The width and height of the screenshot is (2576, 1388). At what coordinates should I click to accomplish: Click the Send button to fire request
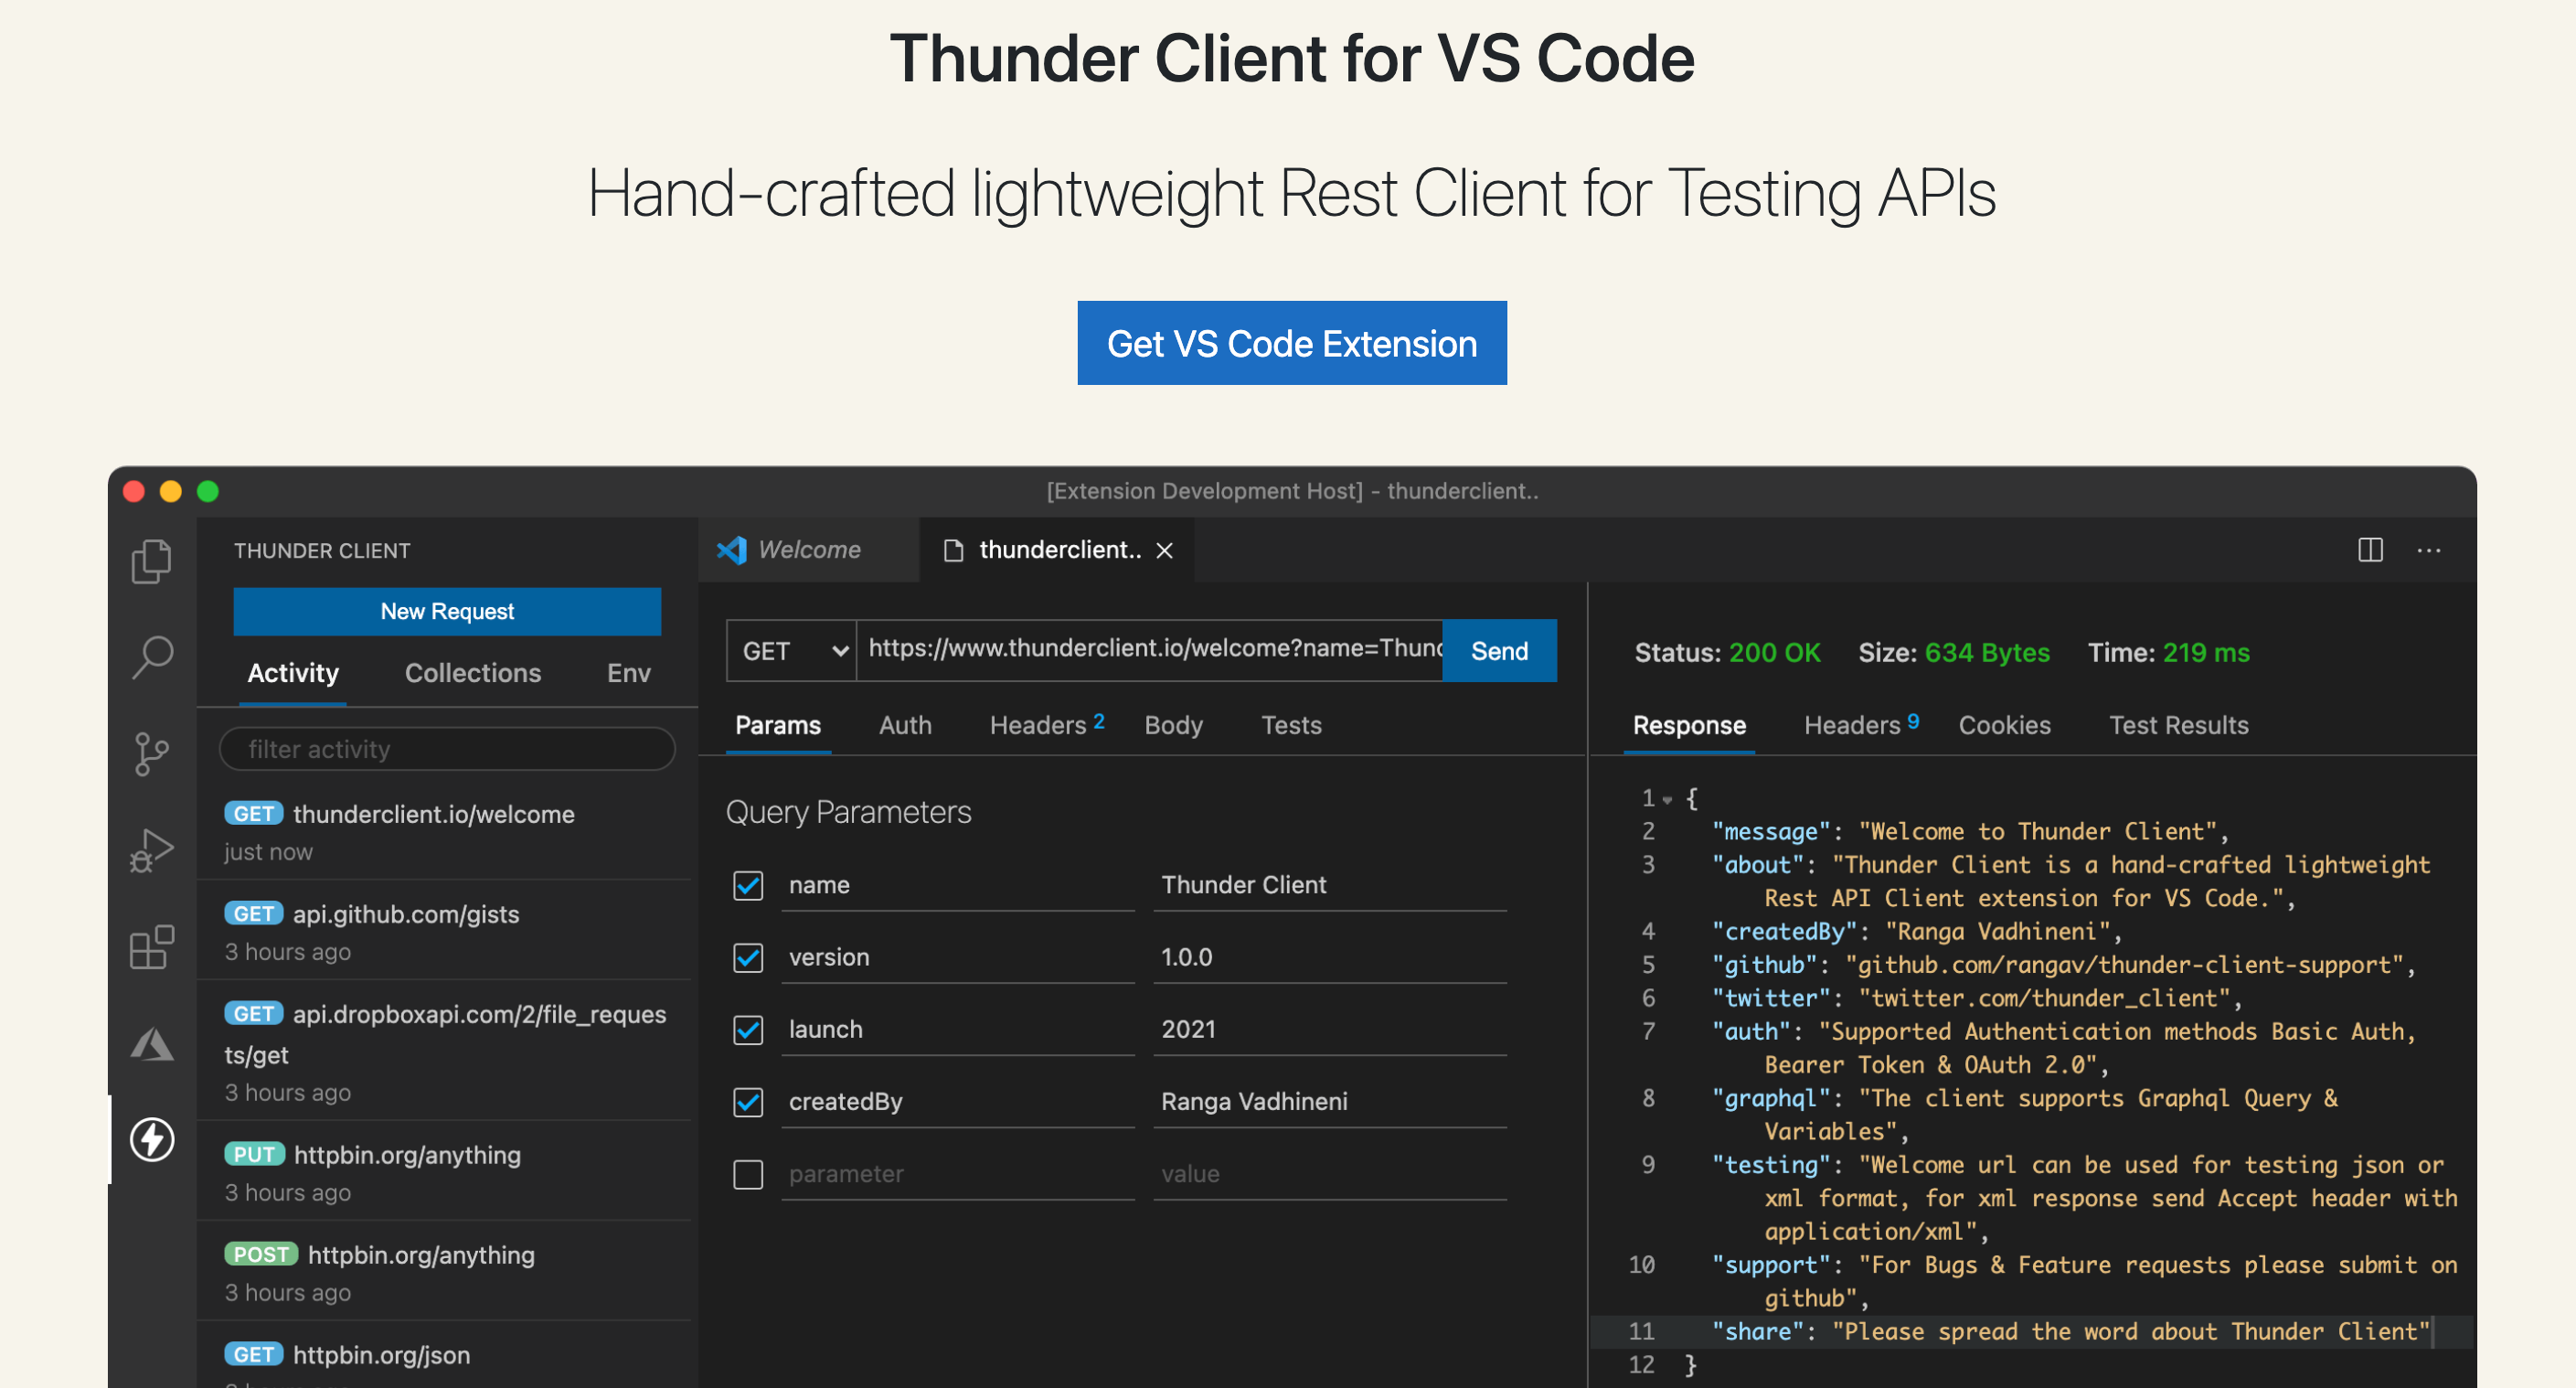point(1496,651)
